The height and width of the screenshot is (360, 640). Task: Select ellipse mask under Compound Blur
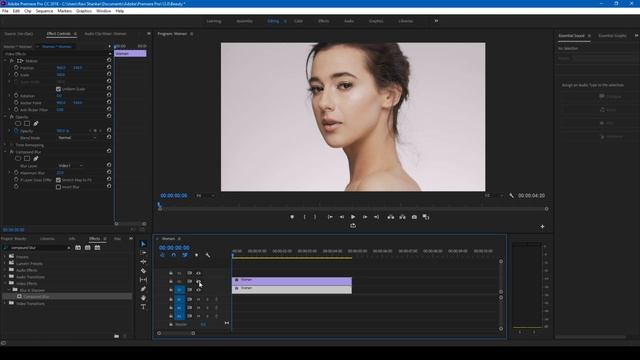18,158
